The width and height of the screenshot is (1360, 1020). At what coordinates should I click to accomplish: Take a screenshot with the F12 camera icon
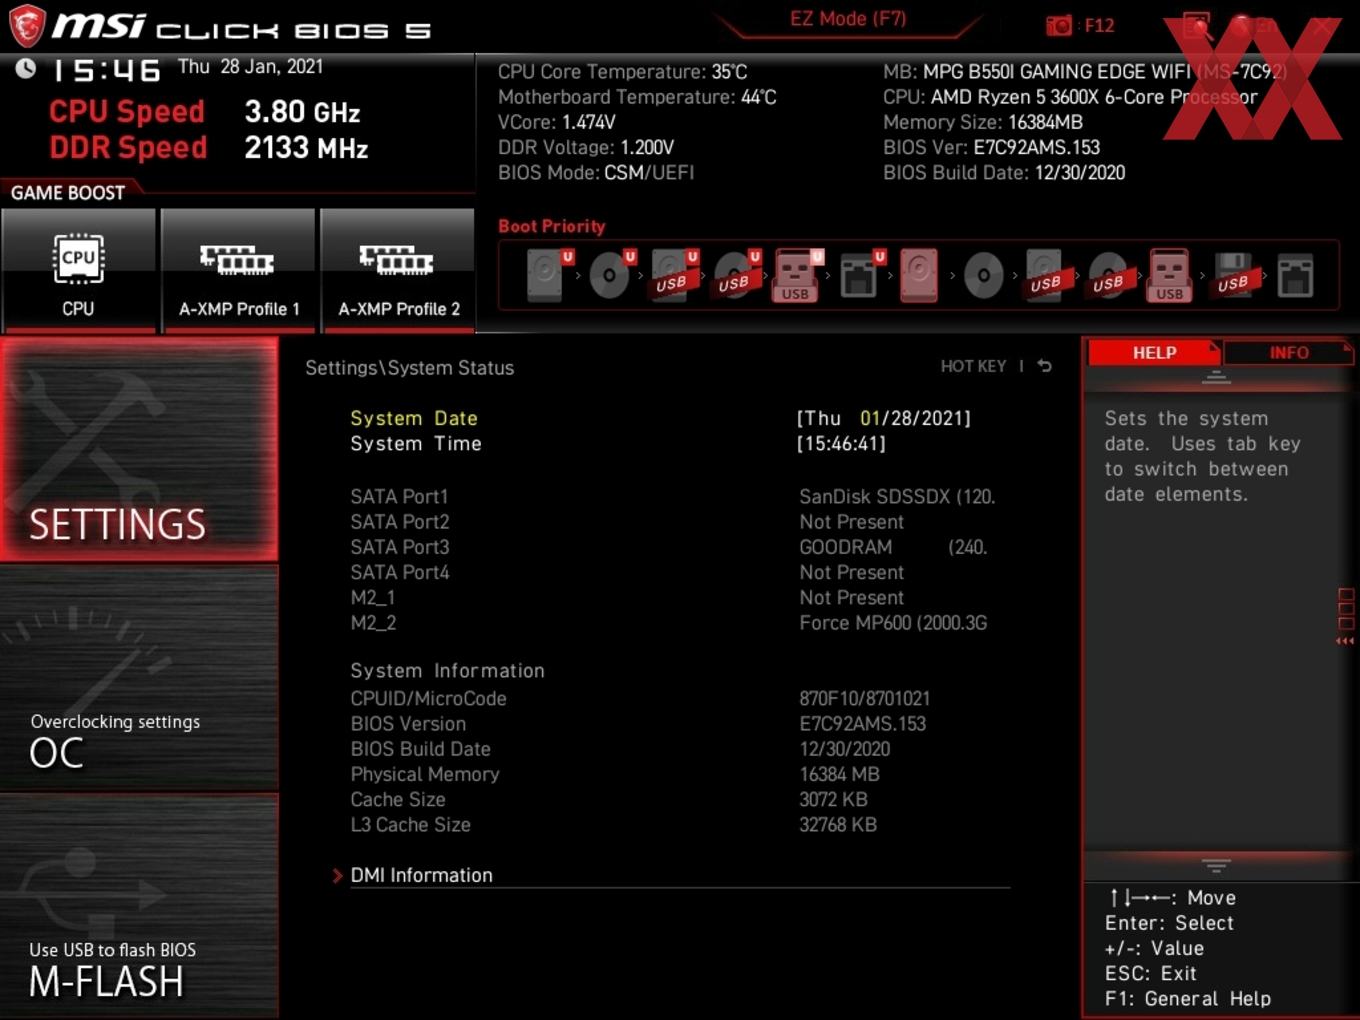[x=1059, y=25]
